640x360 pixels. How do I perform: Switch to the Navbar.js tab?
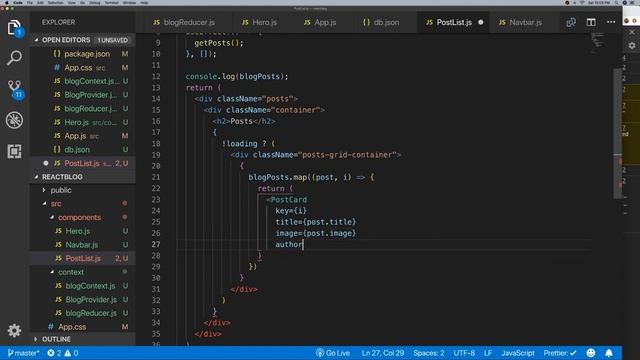[x=521, y=22]
